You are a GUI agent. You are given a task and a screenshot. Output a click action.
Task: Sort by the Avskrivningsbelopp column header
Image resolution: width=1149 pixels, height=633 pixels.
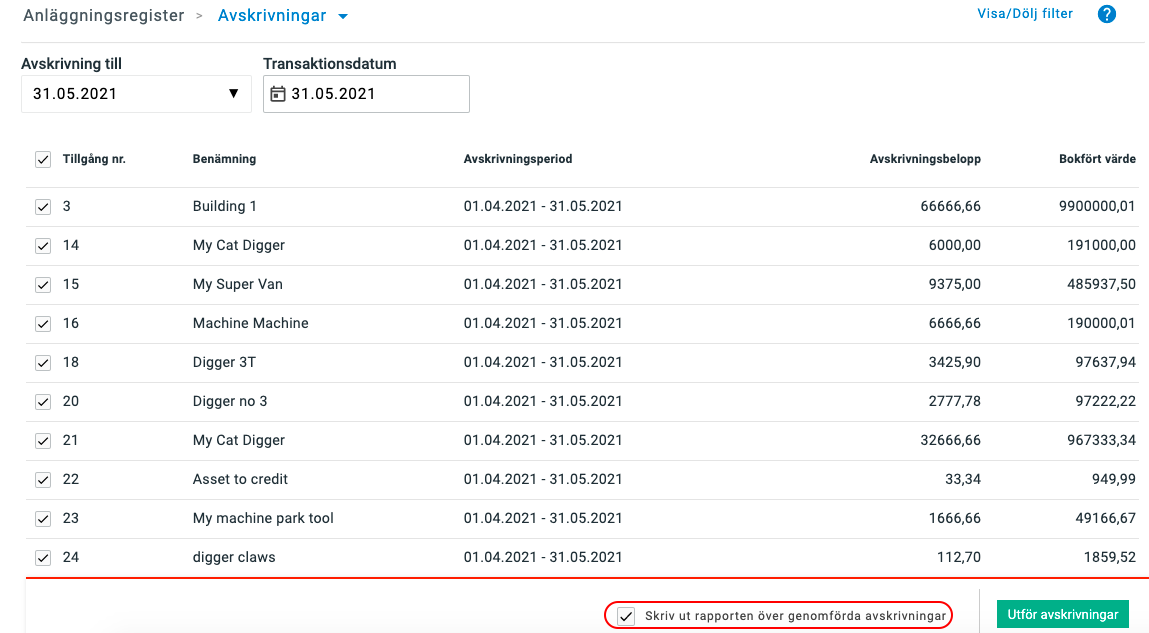[925, 159]
